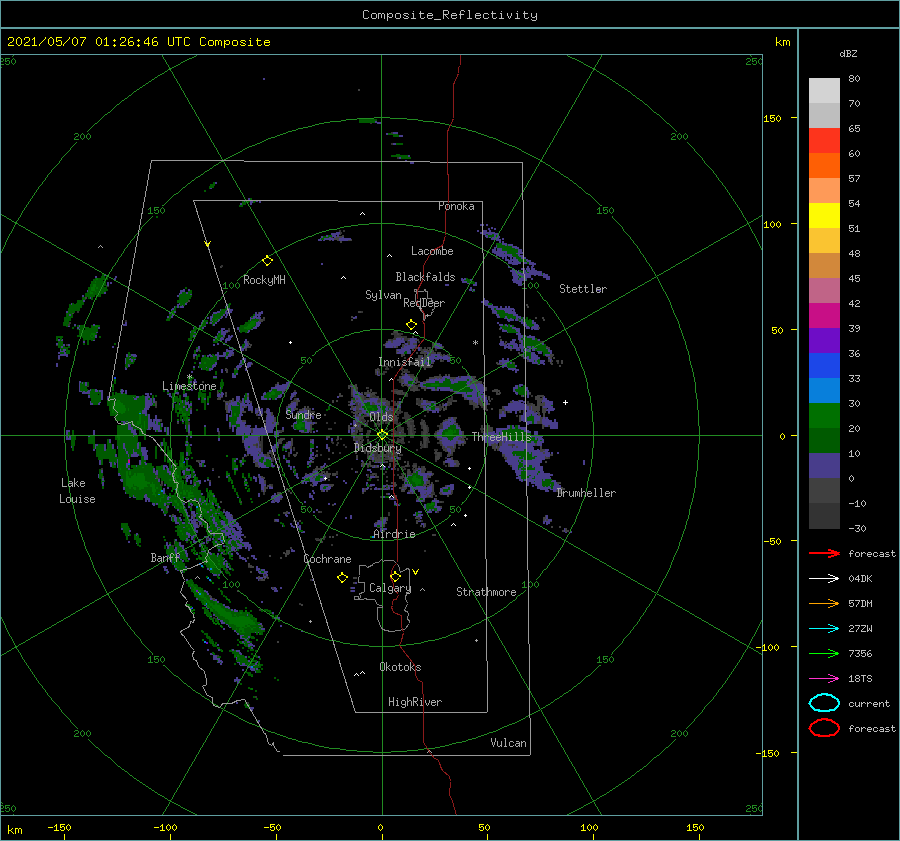Image resolution: width=900 pixels, height=841 pixels.
Task: Click the 0 dBZ purple color swatch
Action: pyautogui.click(x=824, y=466)
